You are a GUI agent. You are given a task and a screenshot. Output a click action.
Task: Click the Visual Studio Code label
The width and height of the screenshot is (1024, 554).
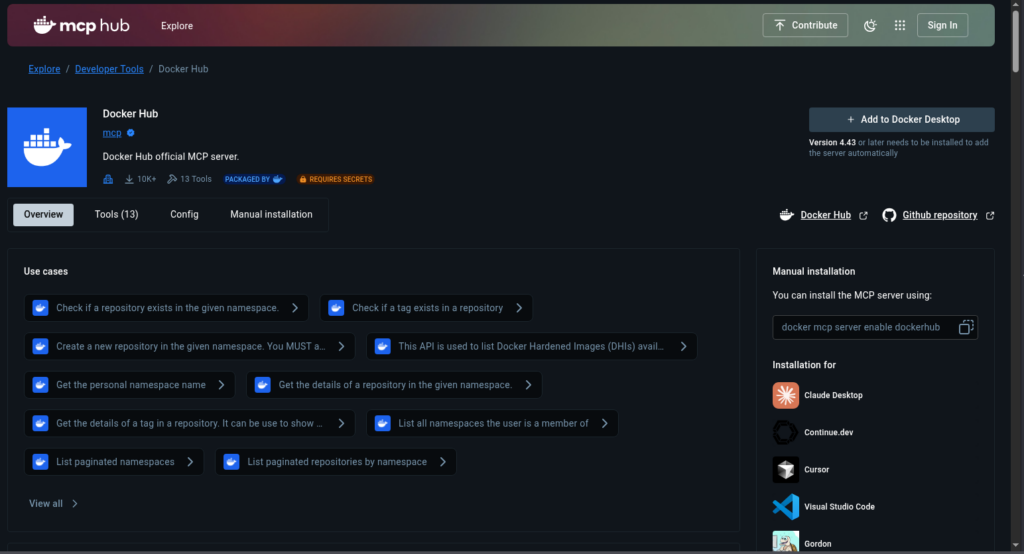coord(839,507)
